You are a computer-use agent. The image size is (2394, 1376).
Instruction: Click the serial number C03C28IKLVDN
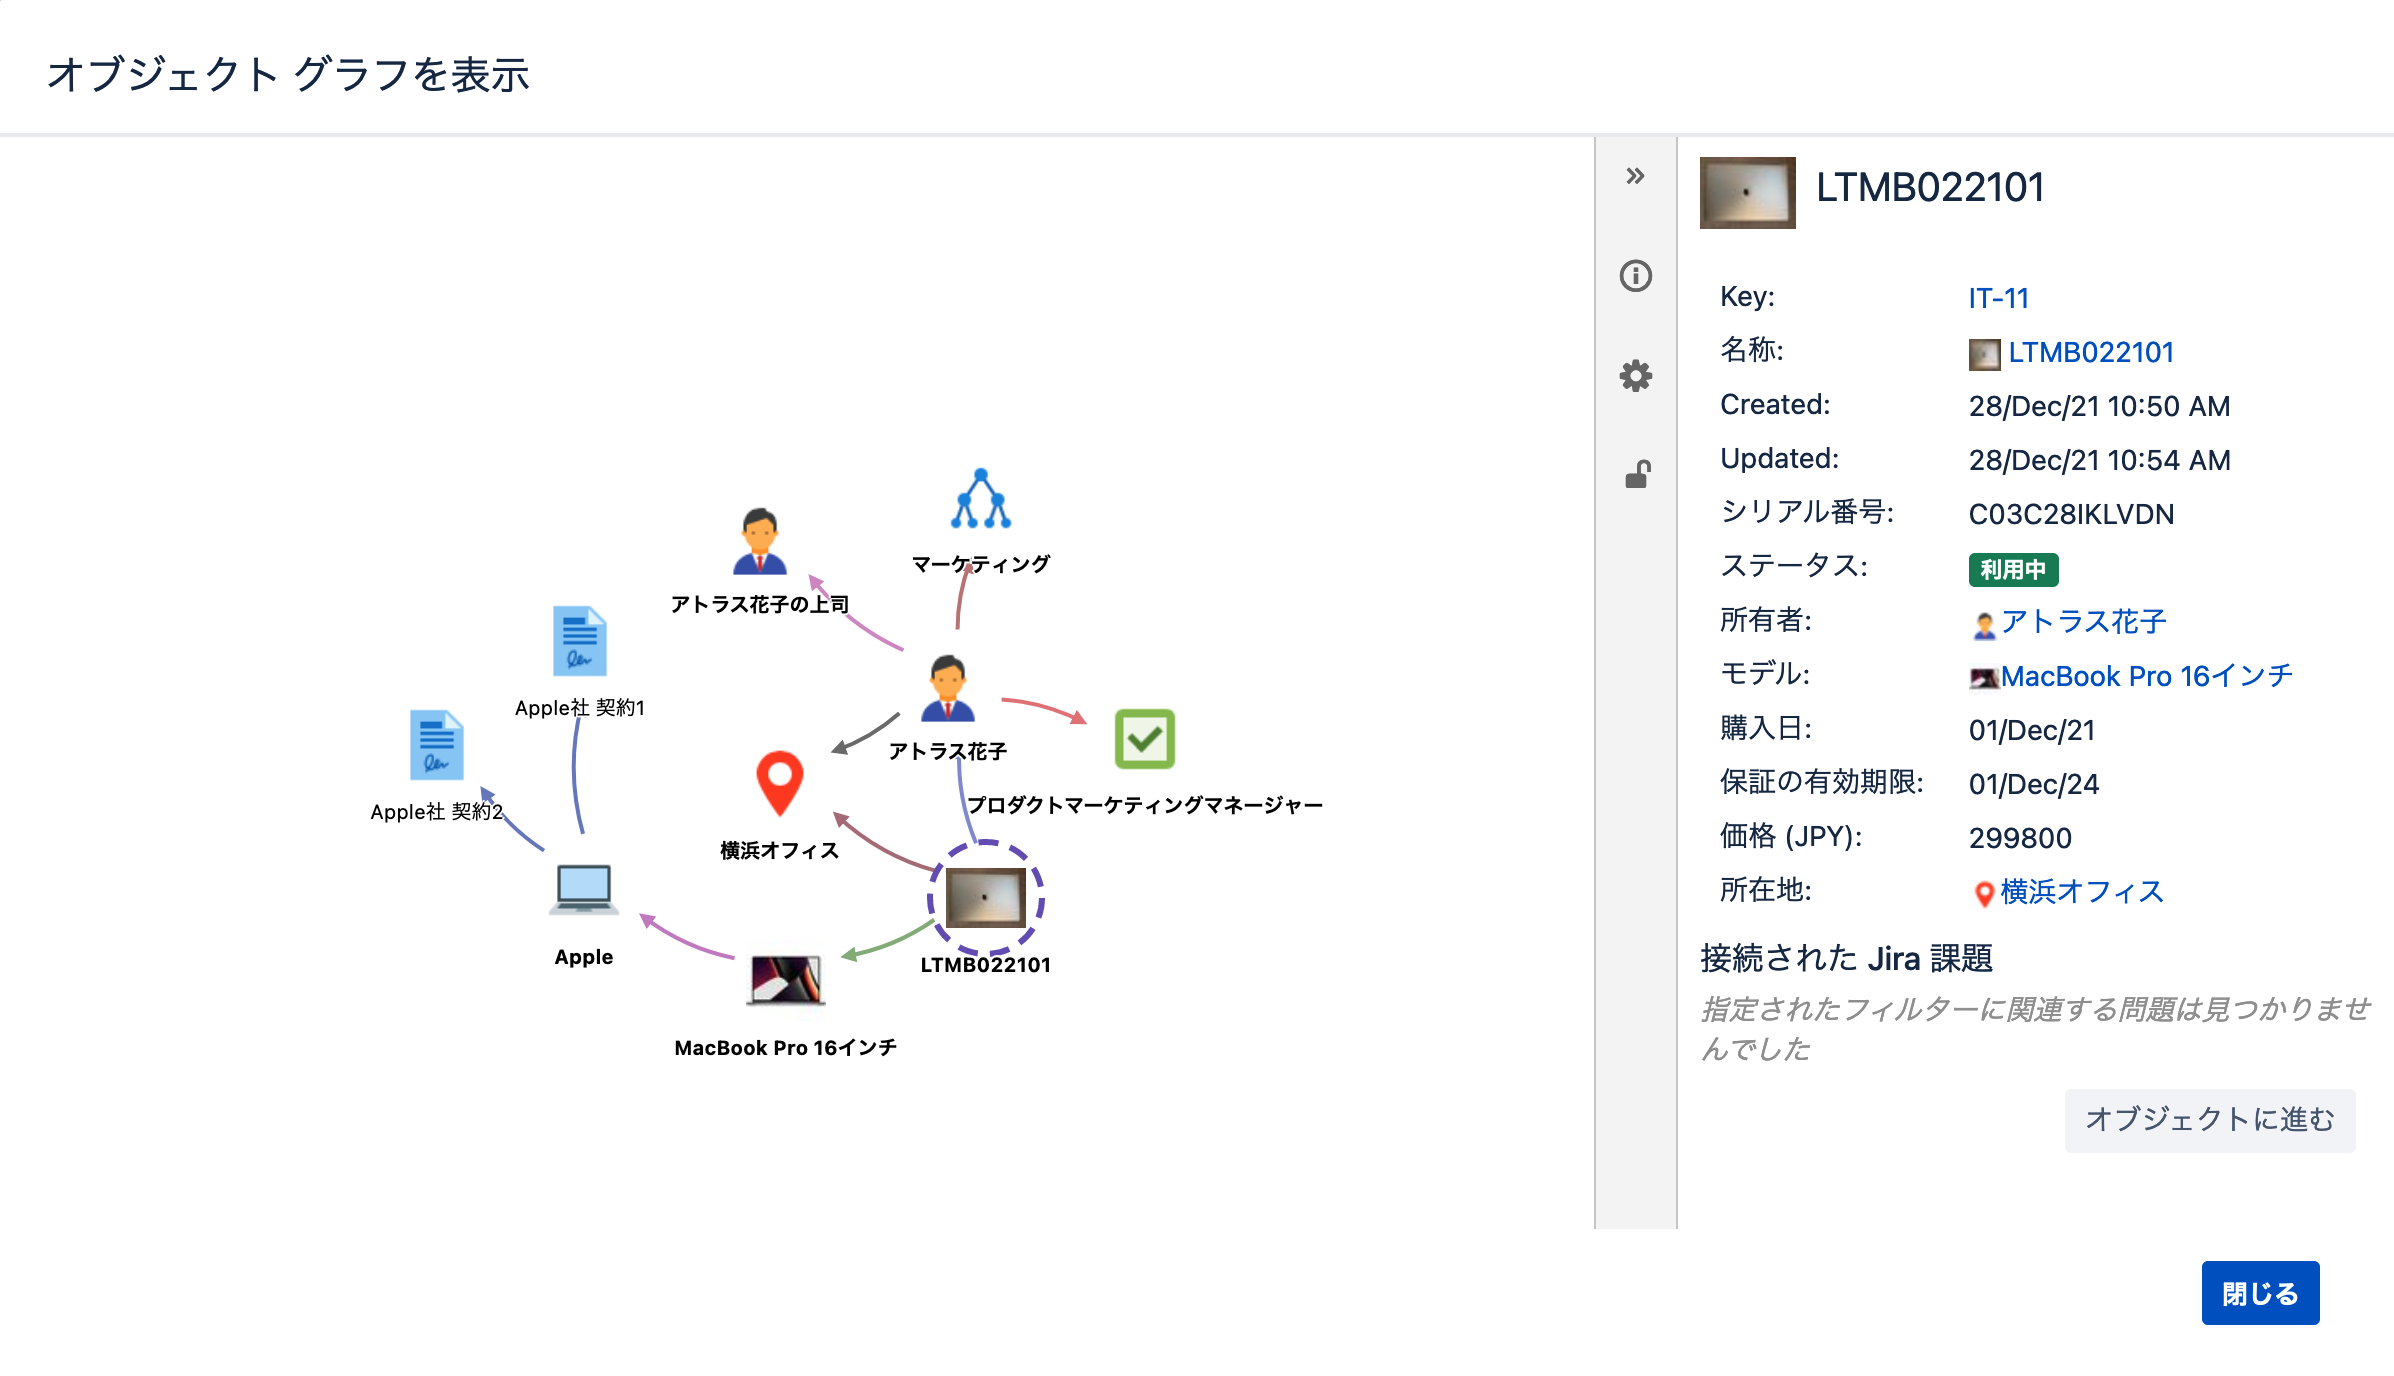[2071, 514]
